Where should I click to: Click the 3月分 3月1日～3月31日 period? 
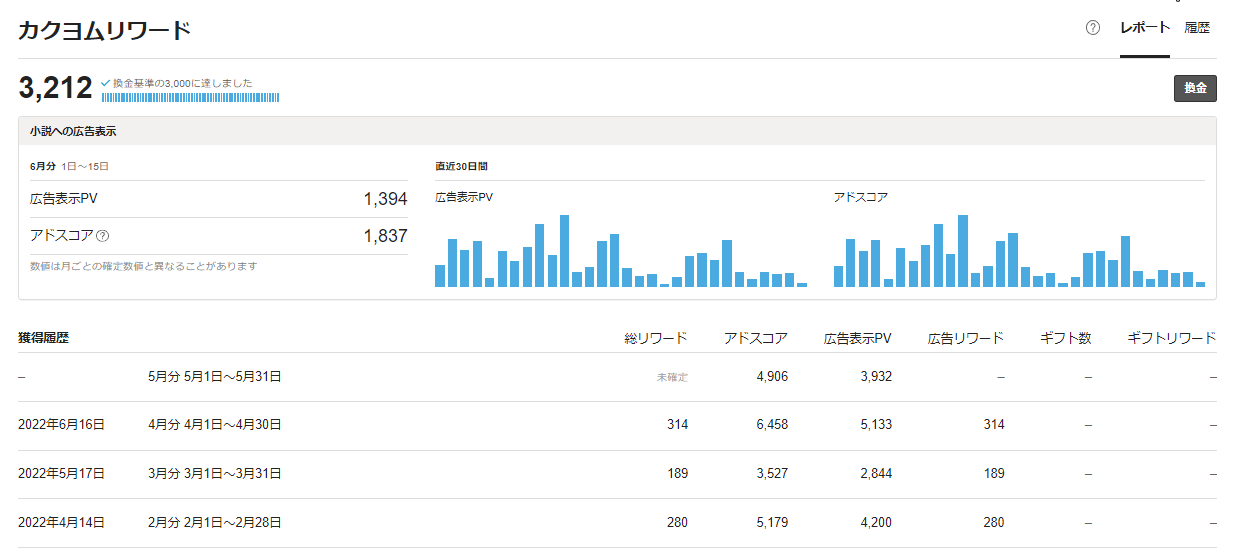point(214,473)
